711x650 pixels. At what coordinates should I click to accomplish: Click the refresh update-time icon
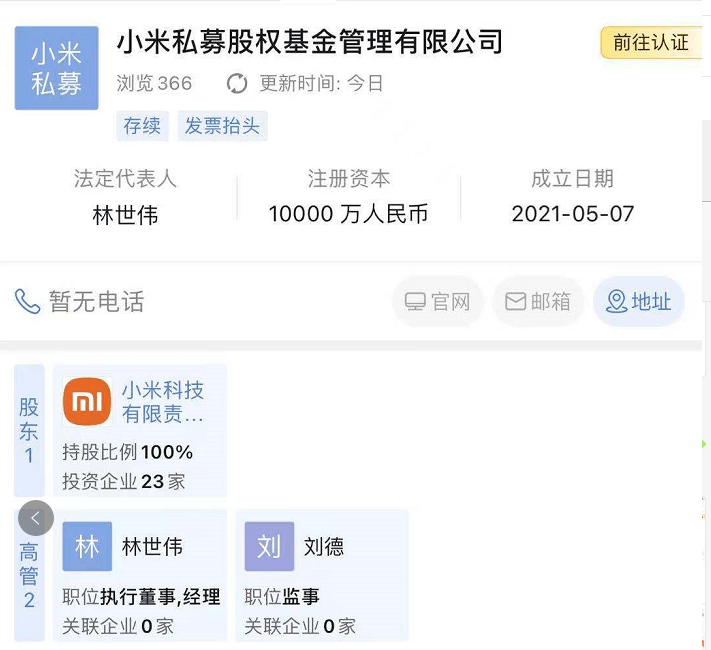click(x=237, y=84)
